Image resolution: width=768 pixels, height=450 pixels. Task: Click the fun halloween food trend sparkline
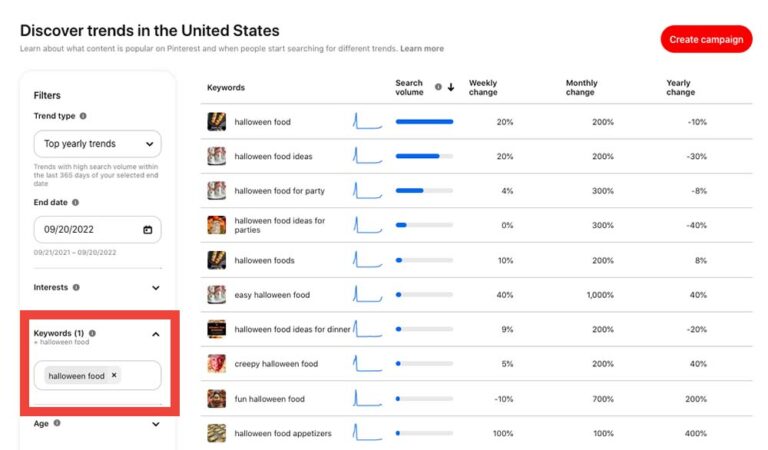(x=367, y=398)
